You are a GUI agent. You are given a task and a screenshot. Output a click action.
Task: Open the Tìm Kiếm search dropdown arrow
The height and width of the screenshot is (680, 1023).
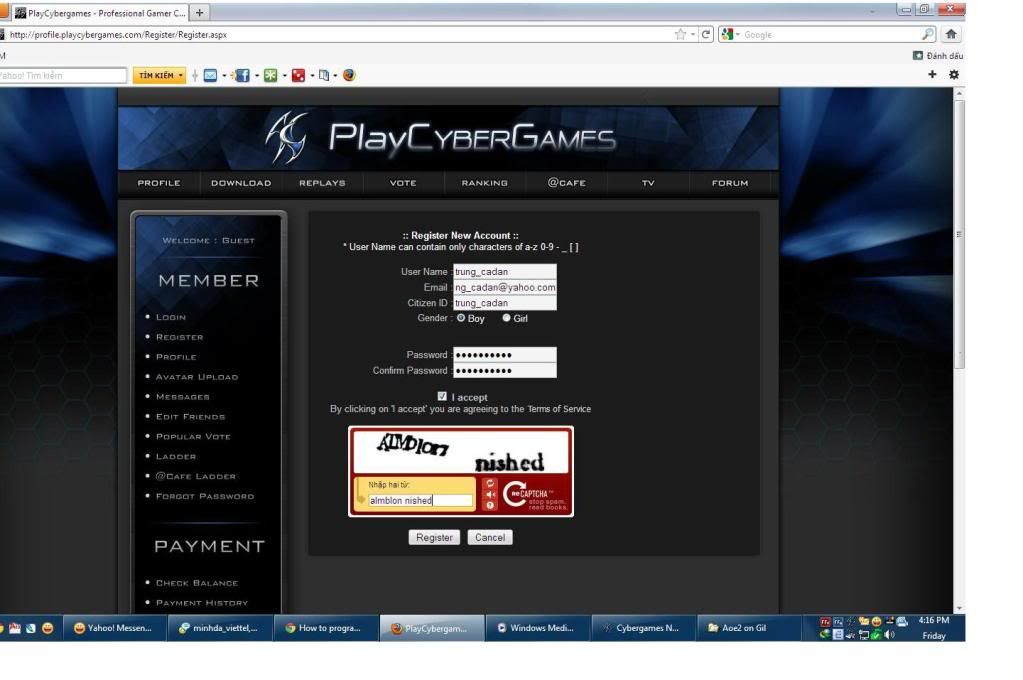tap(181, 76)
